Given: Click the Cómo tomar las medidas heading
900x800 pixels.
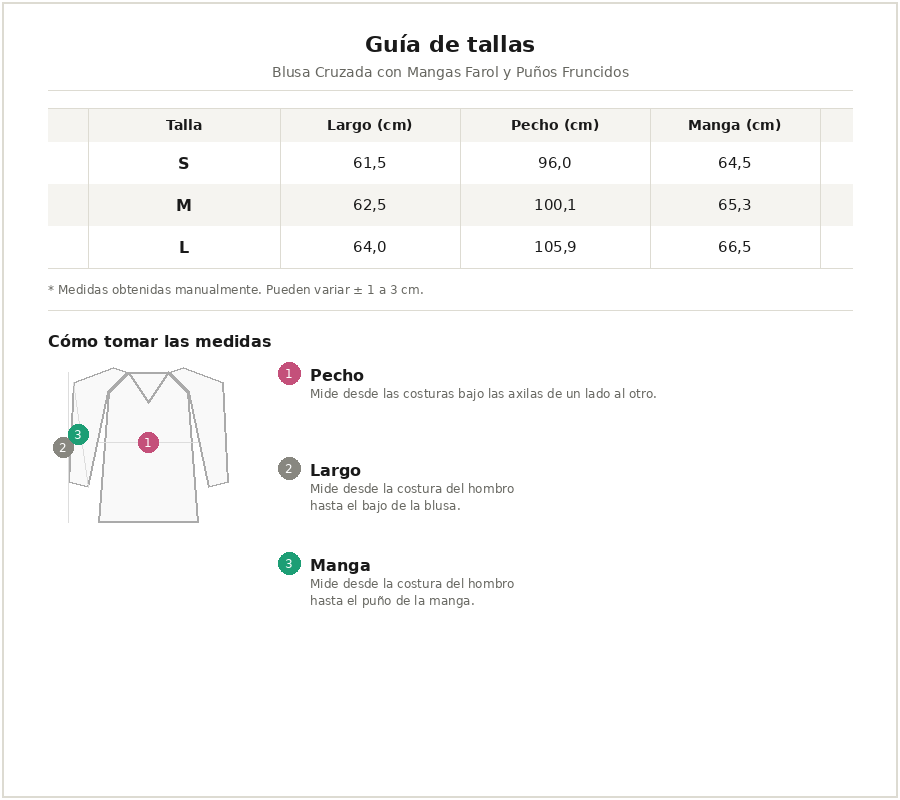Looking at the screenshot, I should pos(160,342).
